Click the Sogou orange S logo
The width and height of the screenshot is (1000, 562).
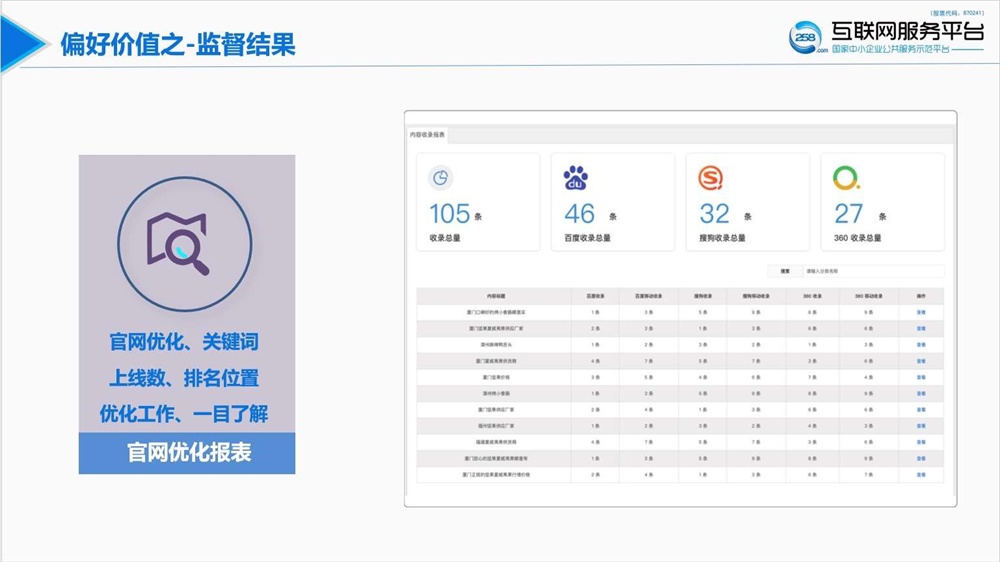coord(711,179)
